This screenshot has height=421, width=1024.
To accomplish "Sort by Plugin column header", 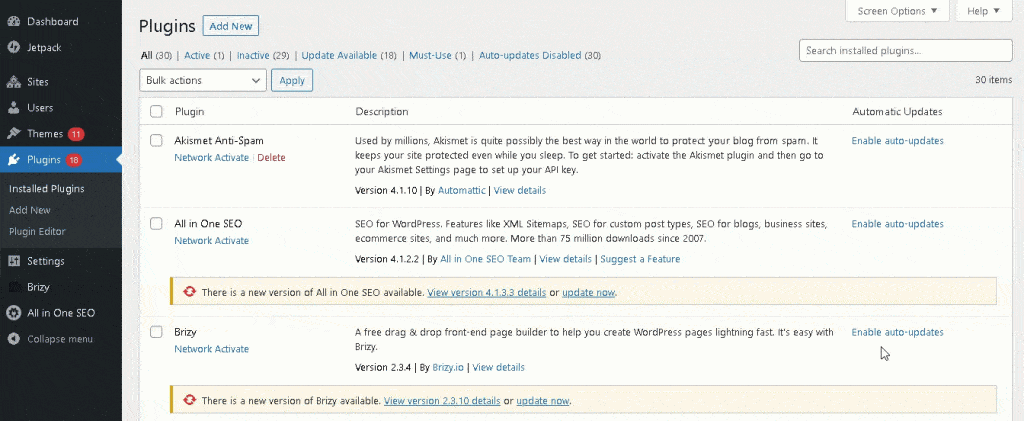I will coord(189,112).
